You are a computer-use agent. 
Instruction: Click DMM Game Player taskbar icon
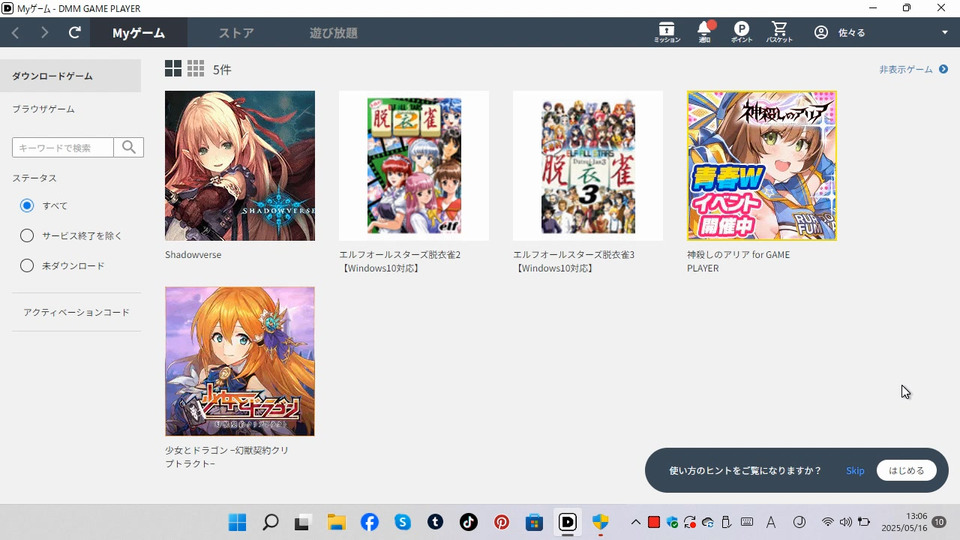(x=568, y=522)
